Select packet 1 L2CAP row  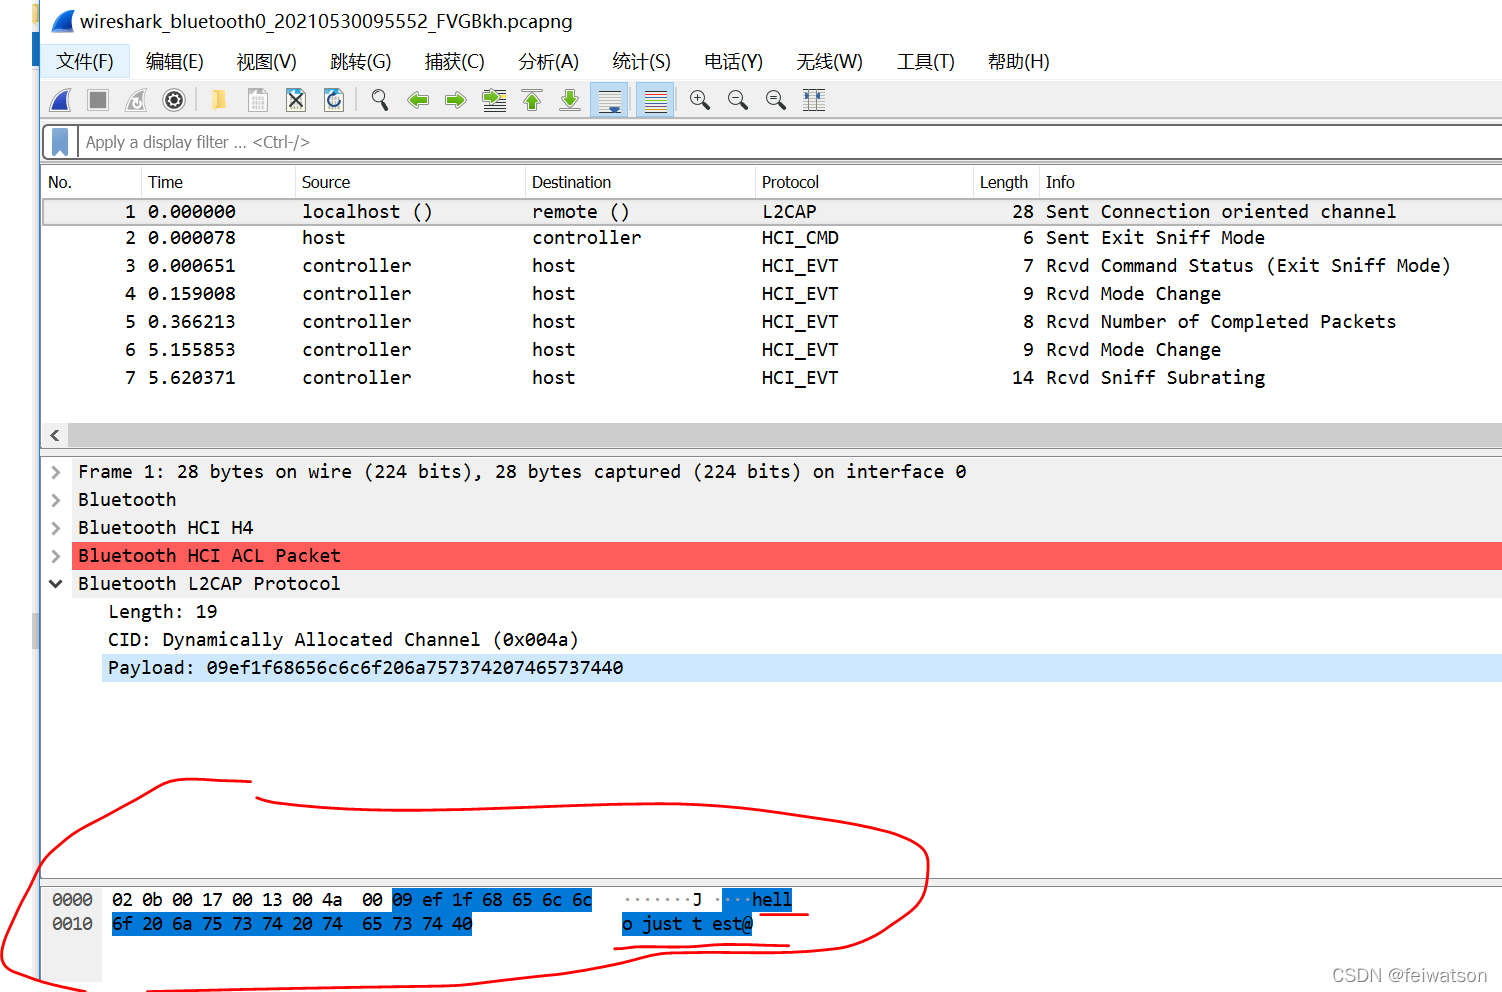pyautogui.click(x=772, y=212)
